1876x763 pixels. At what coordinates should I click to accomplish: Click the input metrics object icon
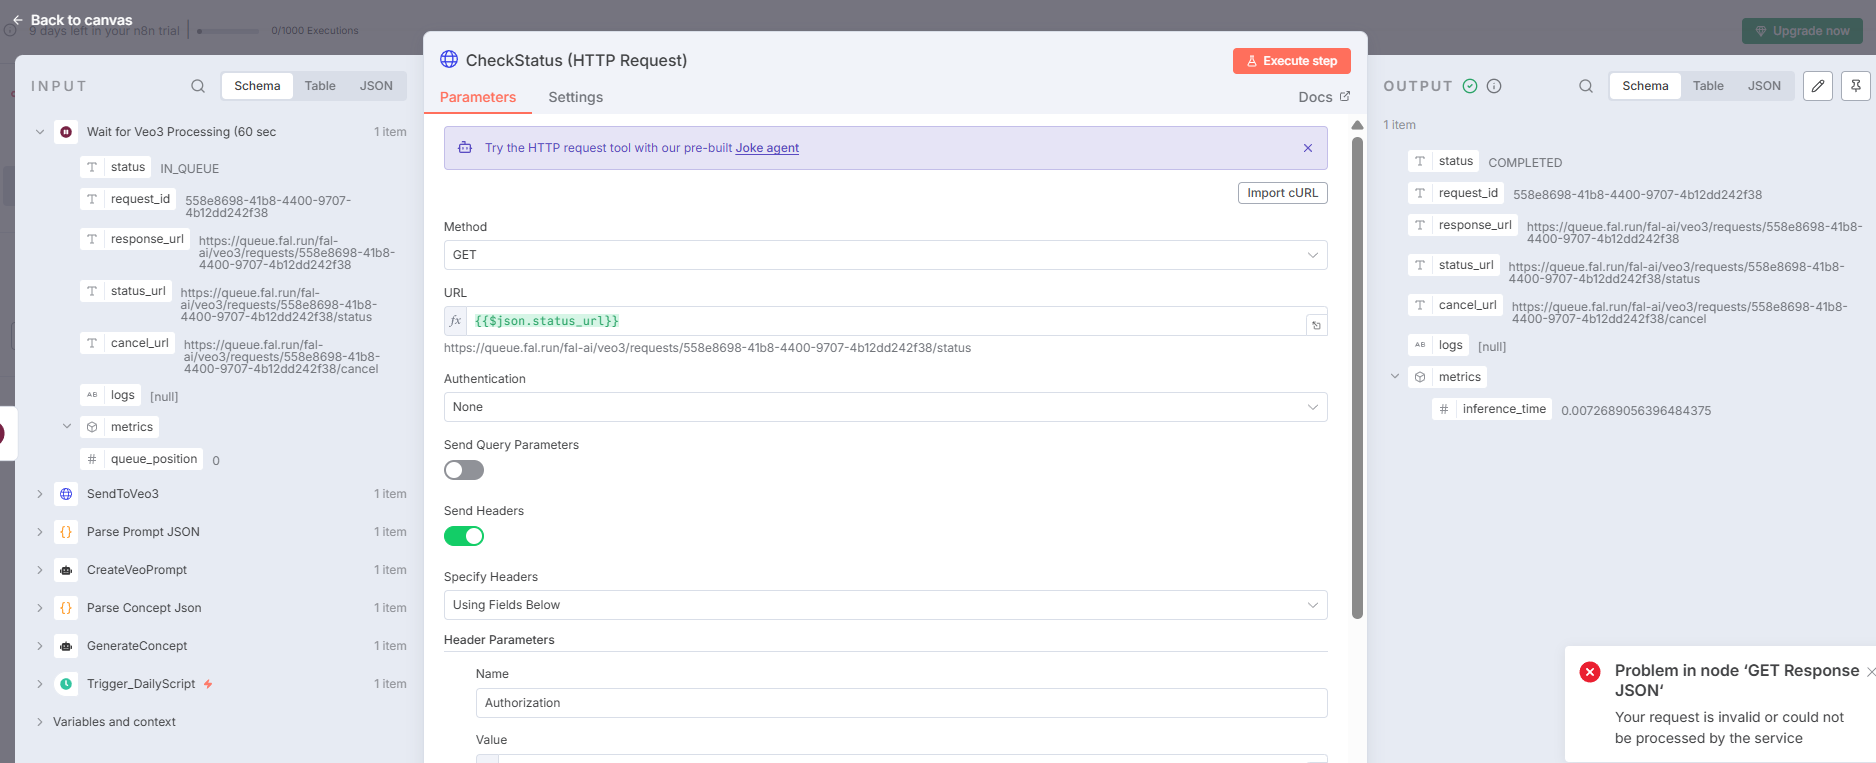click(x=92, y=427)
